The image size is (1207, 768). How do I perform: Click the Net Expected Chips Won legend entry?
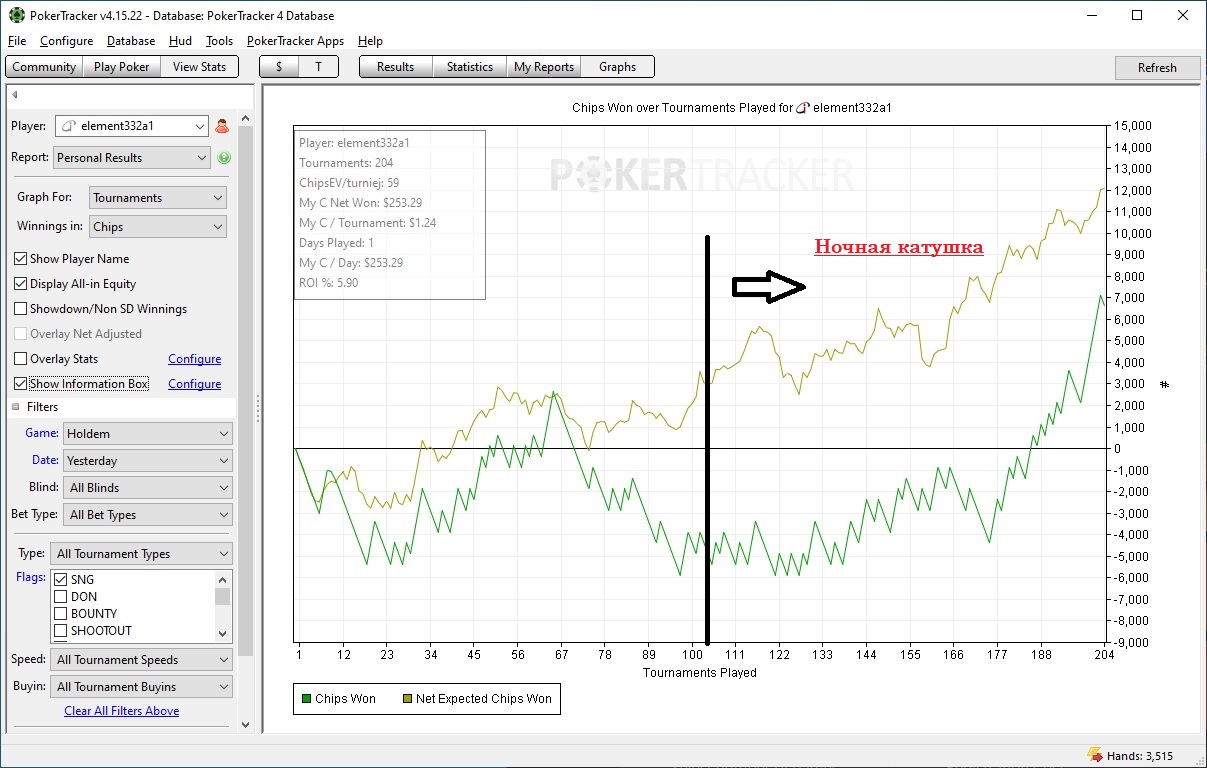476,699
